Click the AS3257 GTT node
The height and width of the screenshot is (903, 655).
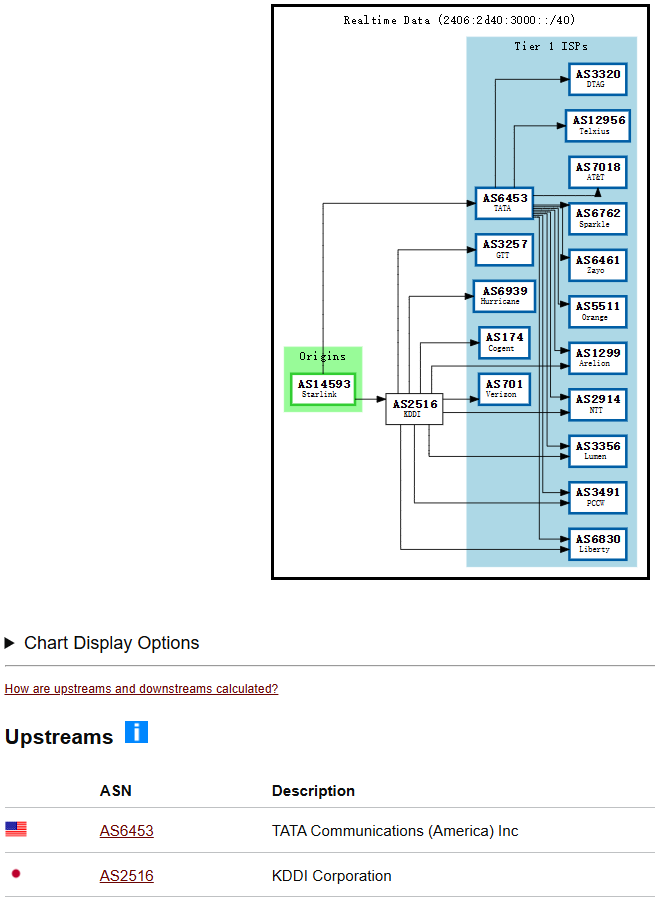pyautogui.click(x=505, y=249)
